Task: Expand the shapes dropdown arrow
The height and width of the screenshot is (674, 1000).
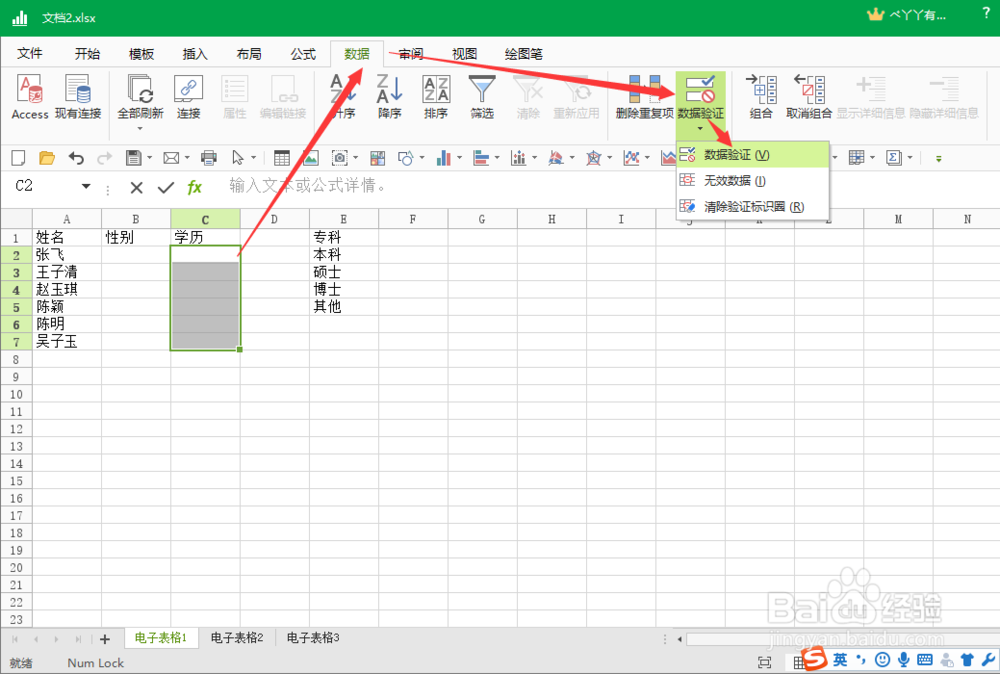Action: tap(422, 158)
